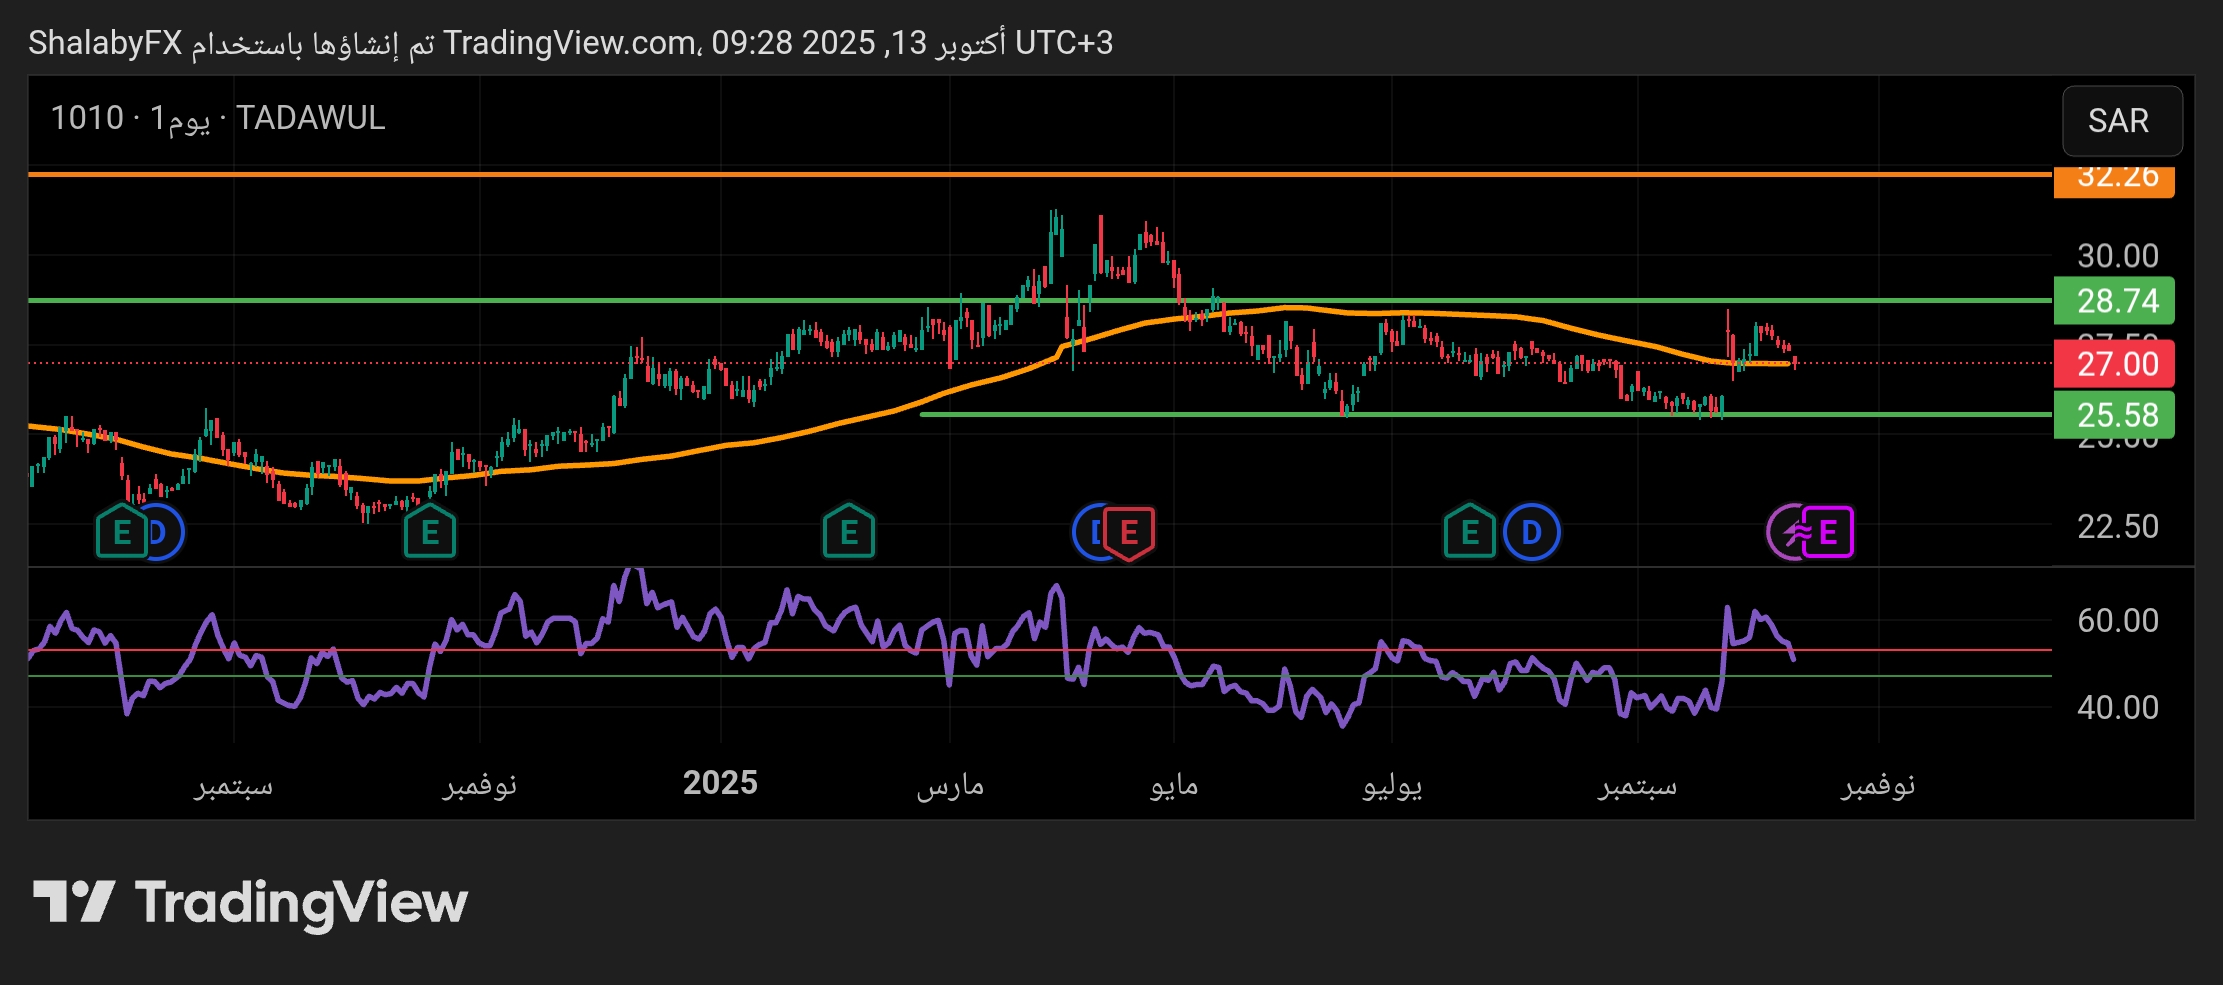Click the green earnings E marker near 2025

[849, 532]
